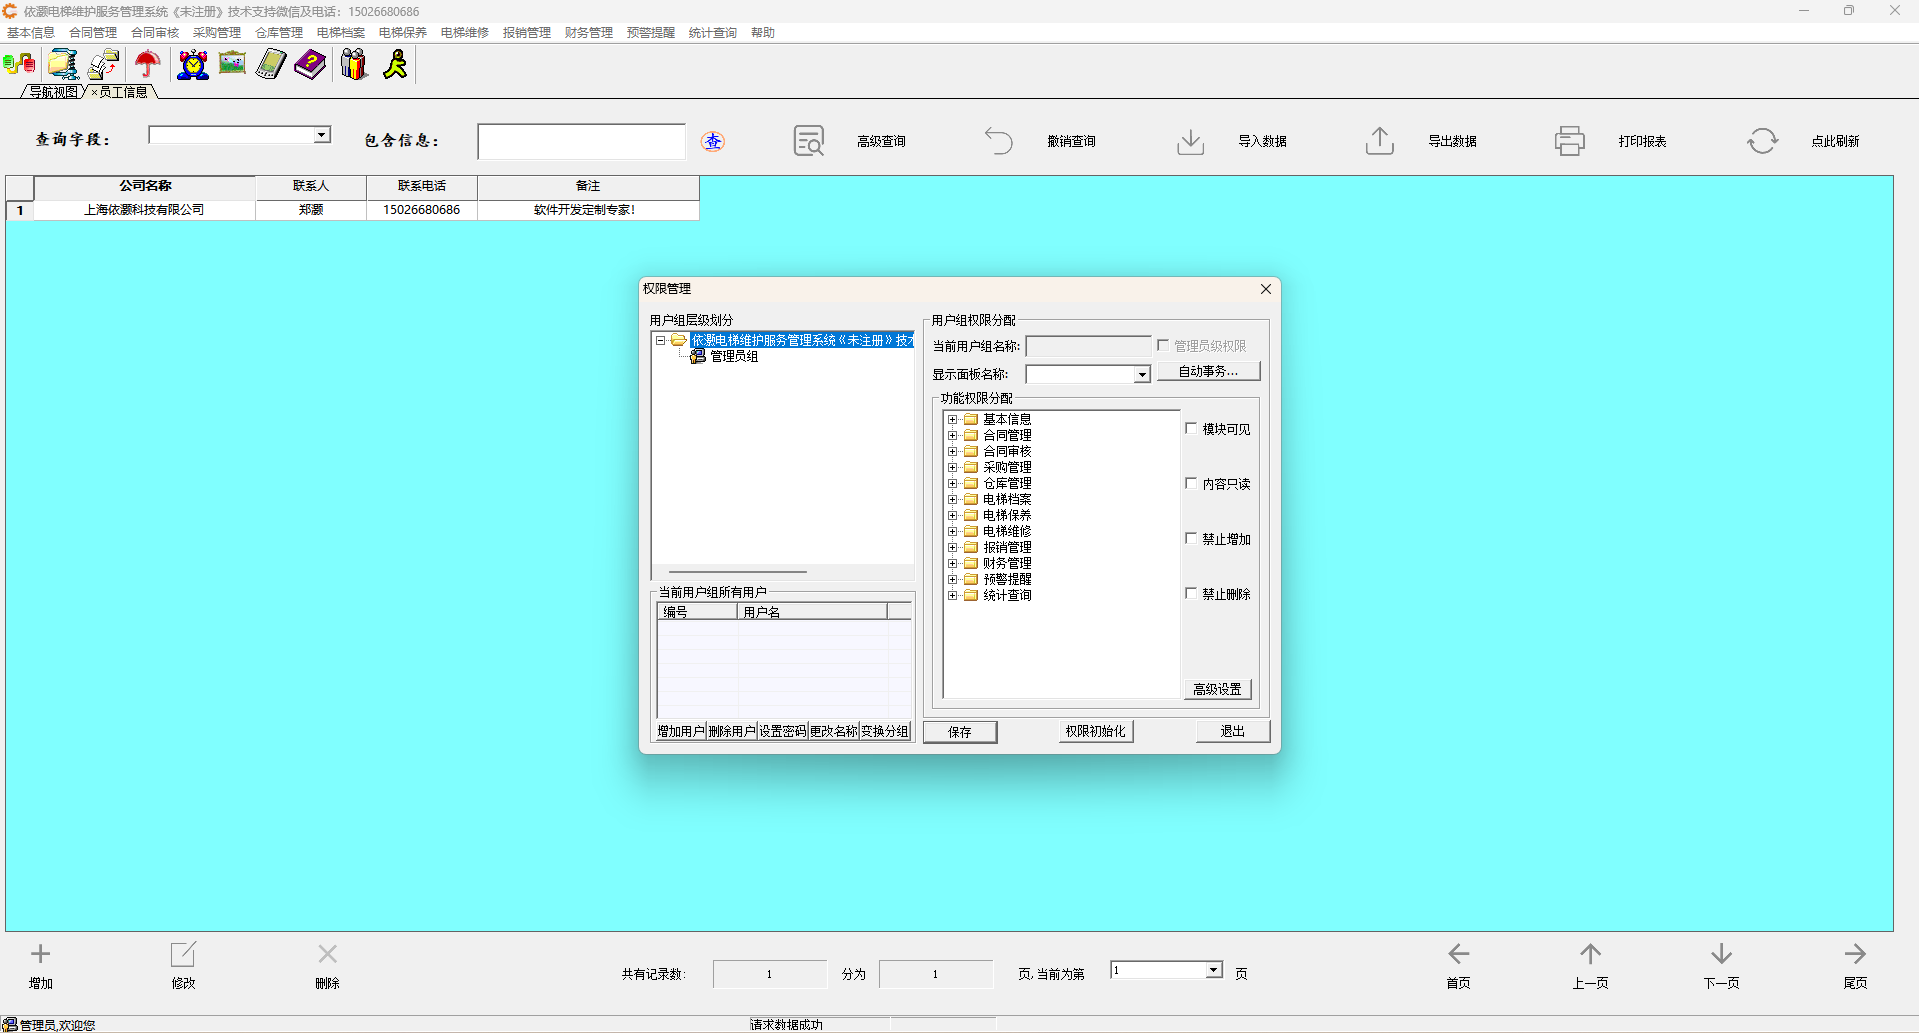Screen dimensions: 1919x1033
Task: Click the 包含信息 search input field
Action: click(581, 142)
